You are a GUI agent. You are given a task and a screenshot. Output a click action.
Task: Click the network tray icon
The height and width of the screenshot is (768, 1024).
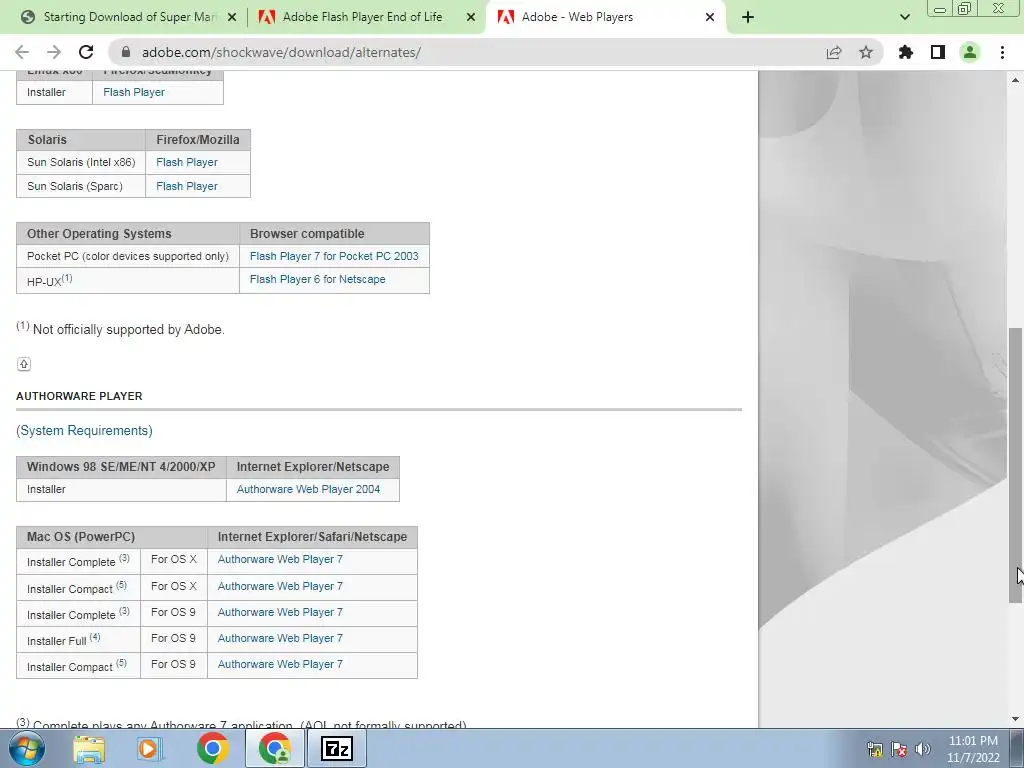[x=874, y=750]
